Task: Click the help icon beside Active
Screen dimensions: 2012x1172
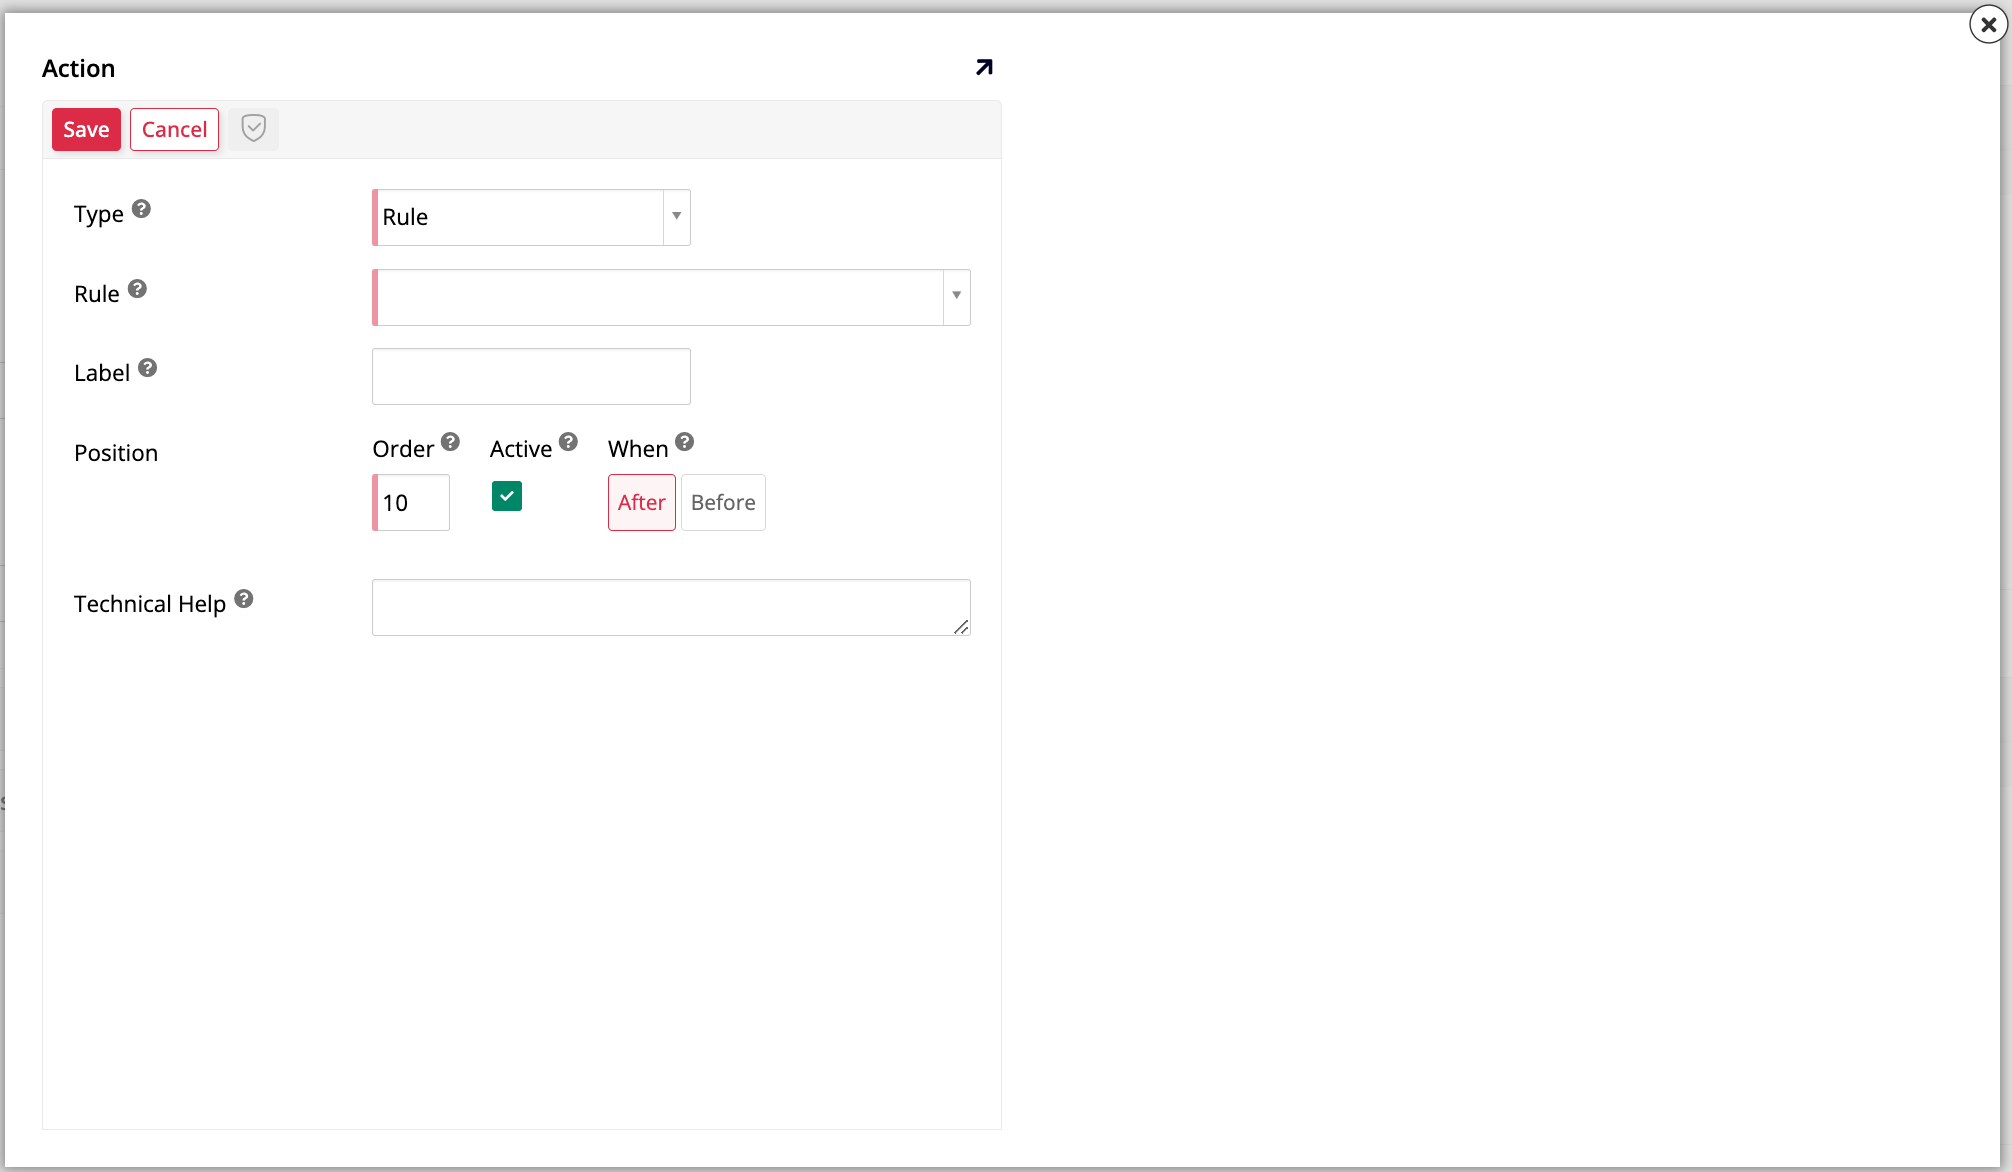Action: (x=568, y=440)
